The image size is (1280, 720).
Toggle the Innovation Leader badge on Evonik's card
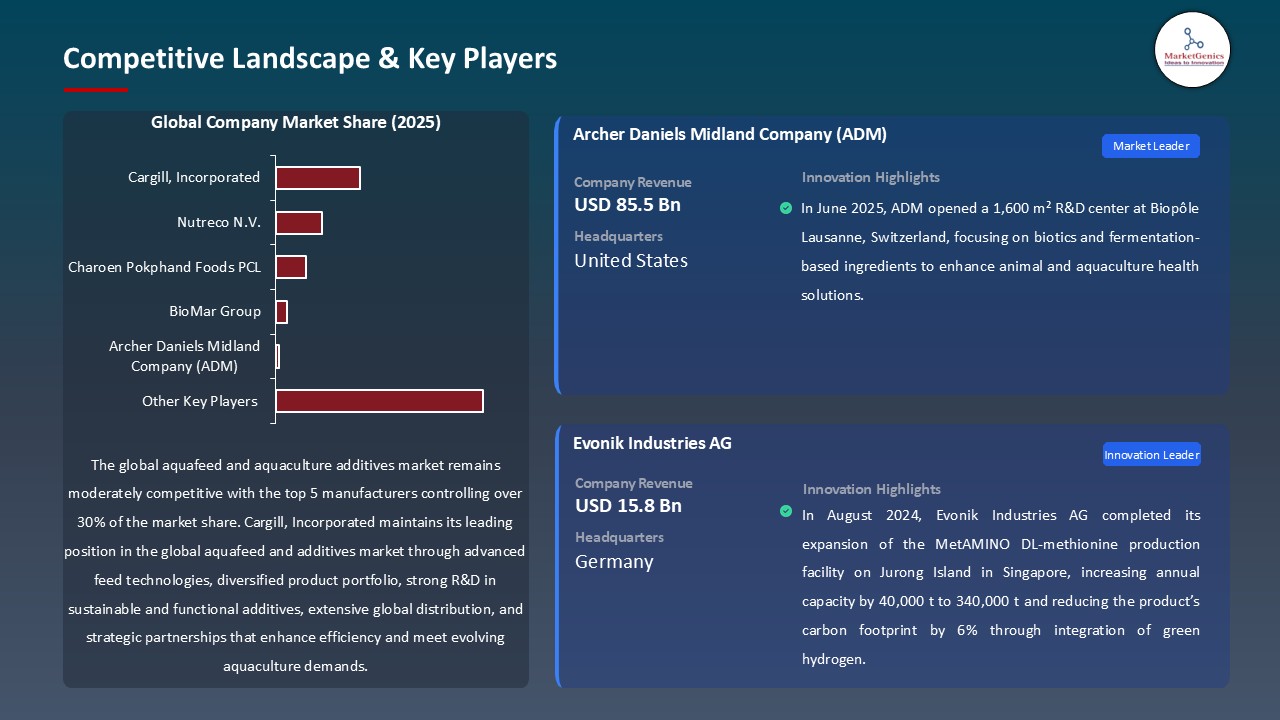click(x=1151, y=454)
